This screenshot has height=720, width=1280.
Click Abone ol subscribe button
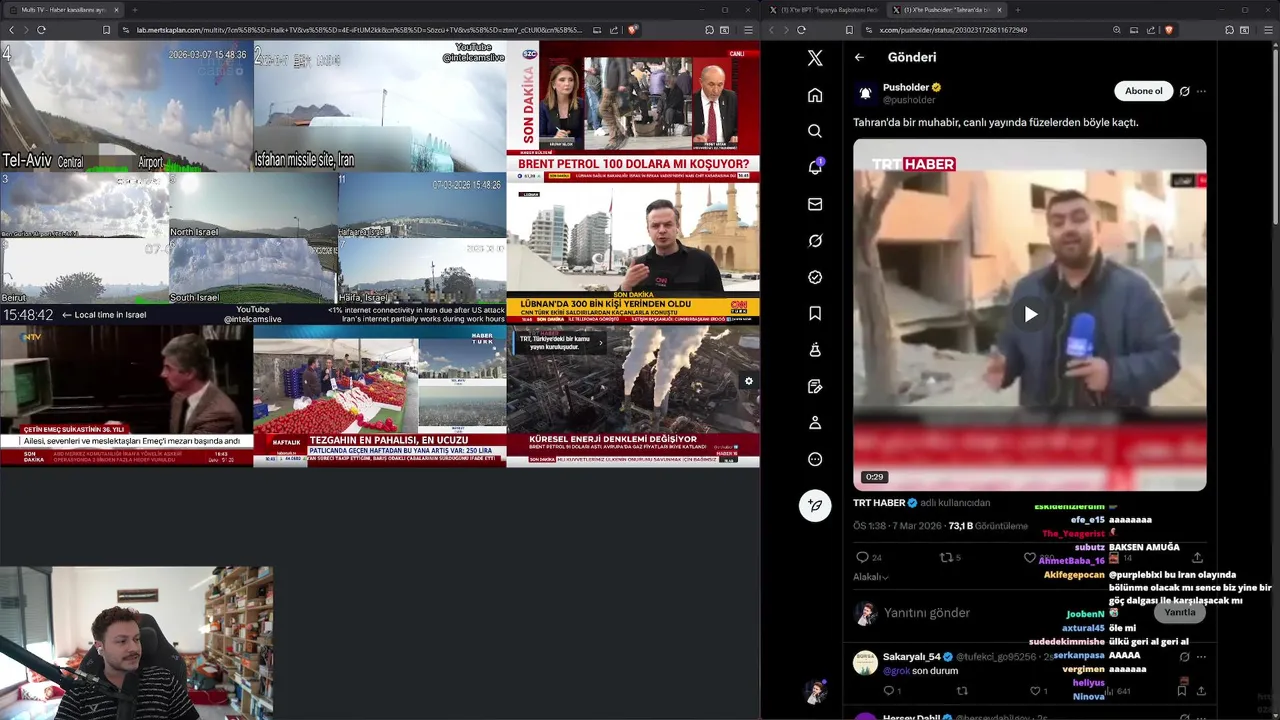point(1143,91)
